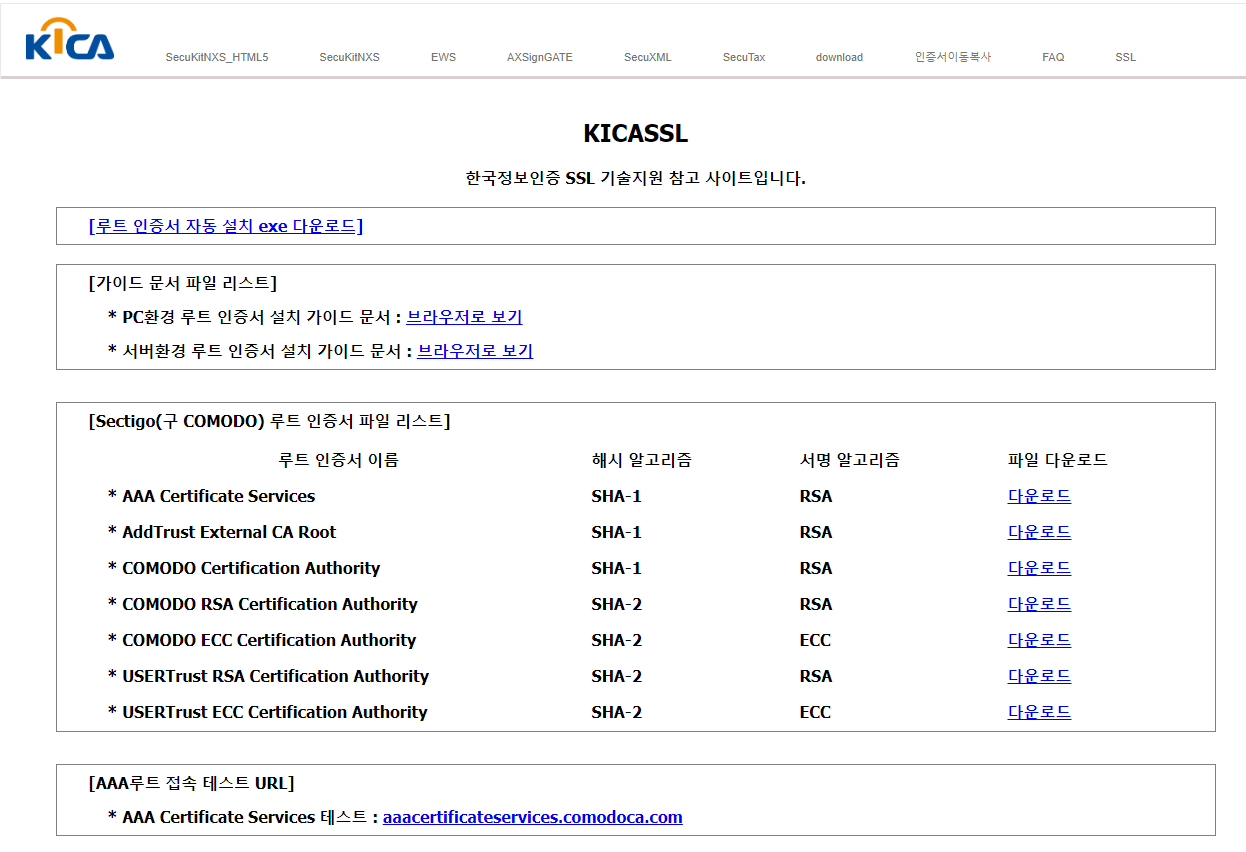Download COMODO RSA Certification Authority certificate
1246x852 pixels.
click(1039, 604)
